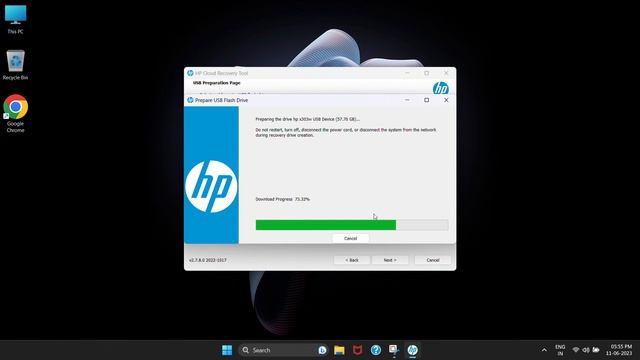Click Cancel in HP Cloud Recovery Tool footer
This screenshot has width=640, height=360.
[433, 260]
